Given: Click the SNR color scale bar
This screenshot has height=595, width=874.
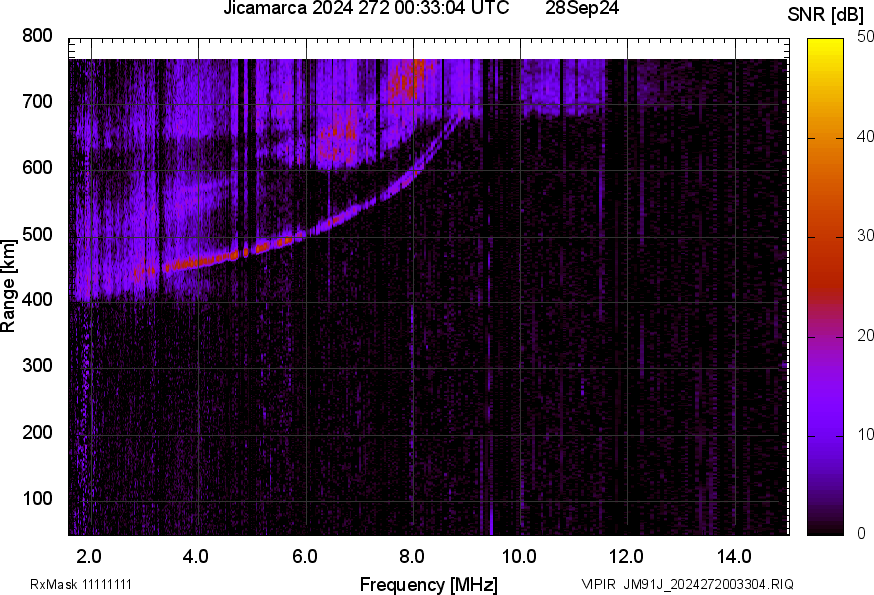Looking at the screenshot, I should (x=826, y=286).
